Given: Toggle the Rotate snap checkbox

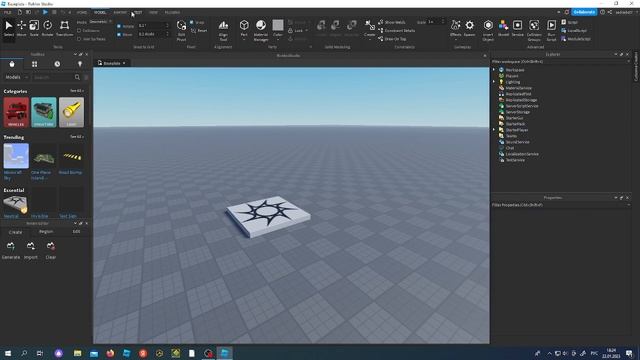Looking at the screenshot, I should point(119,26).
